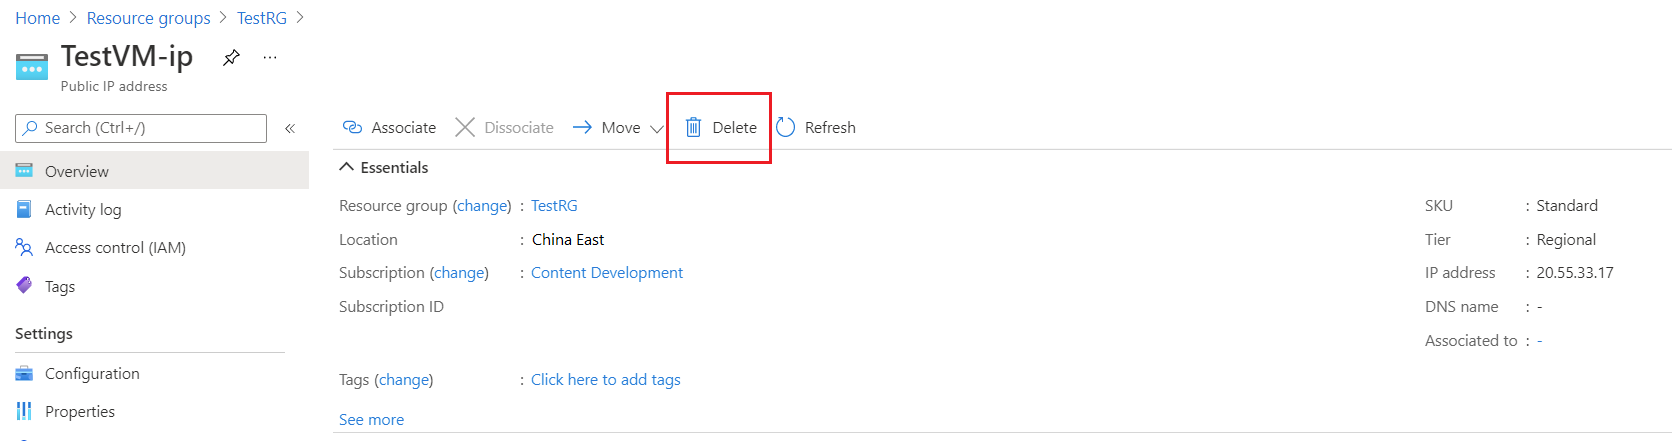Click the Associate link icon
This screenshot has width=1672, height=441.
coord(352,127)
